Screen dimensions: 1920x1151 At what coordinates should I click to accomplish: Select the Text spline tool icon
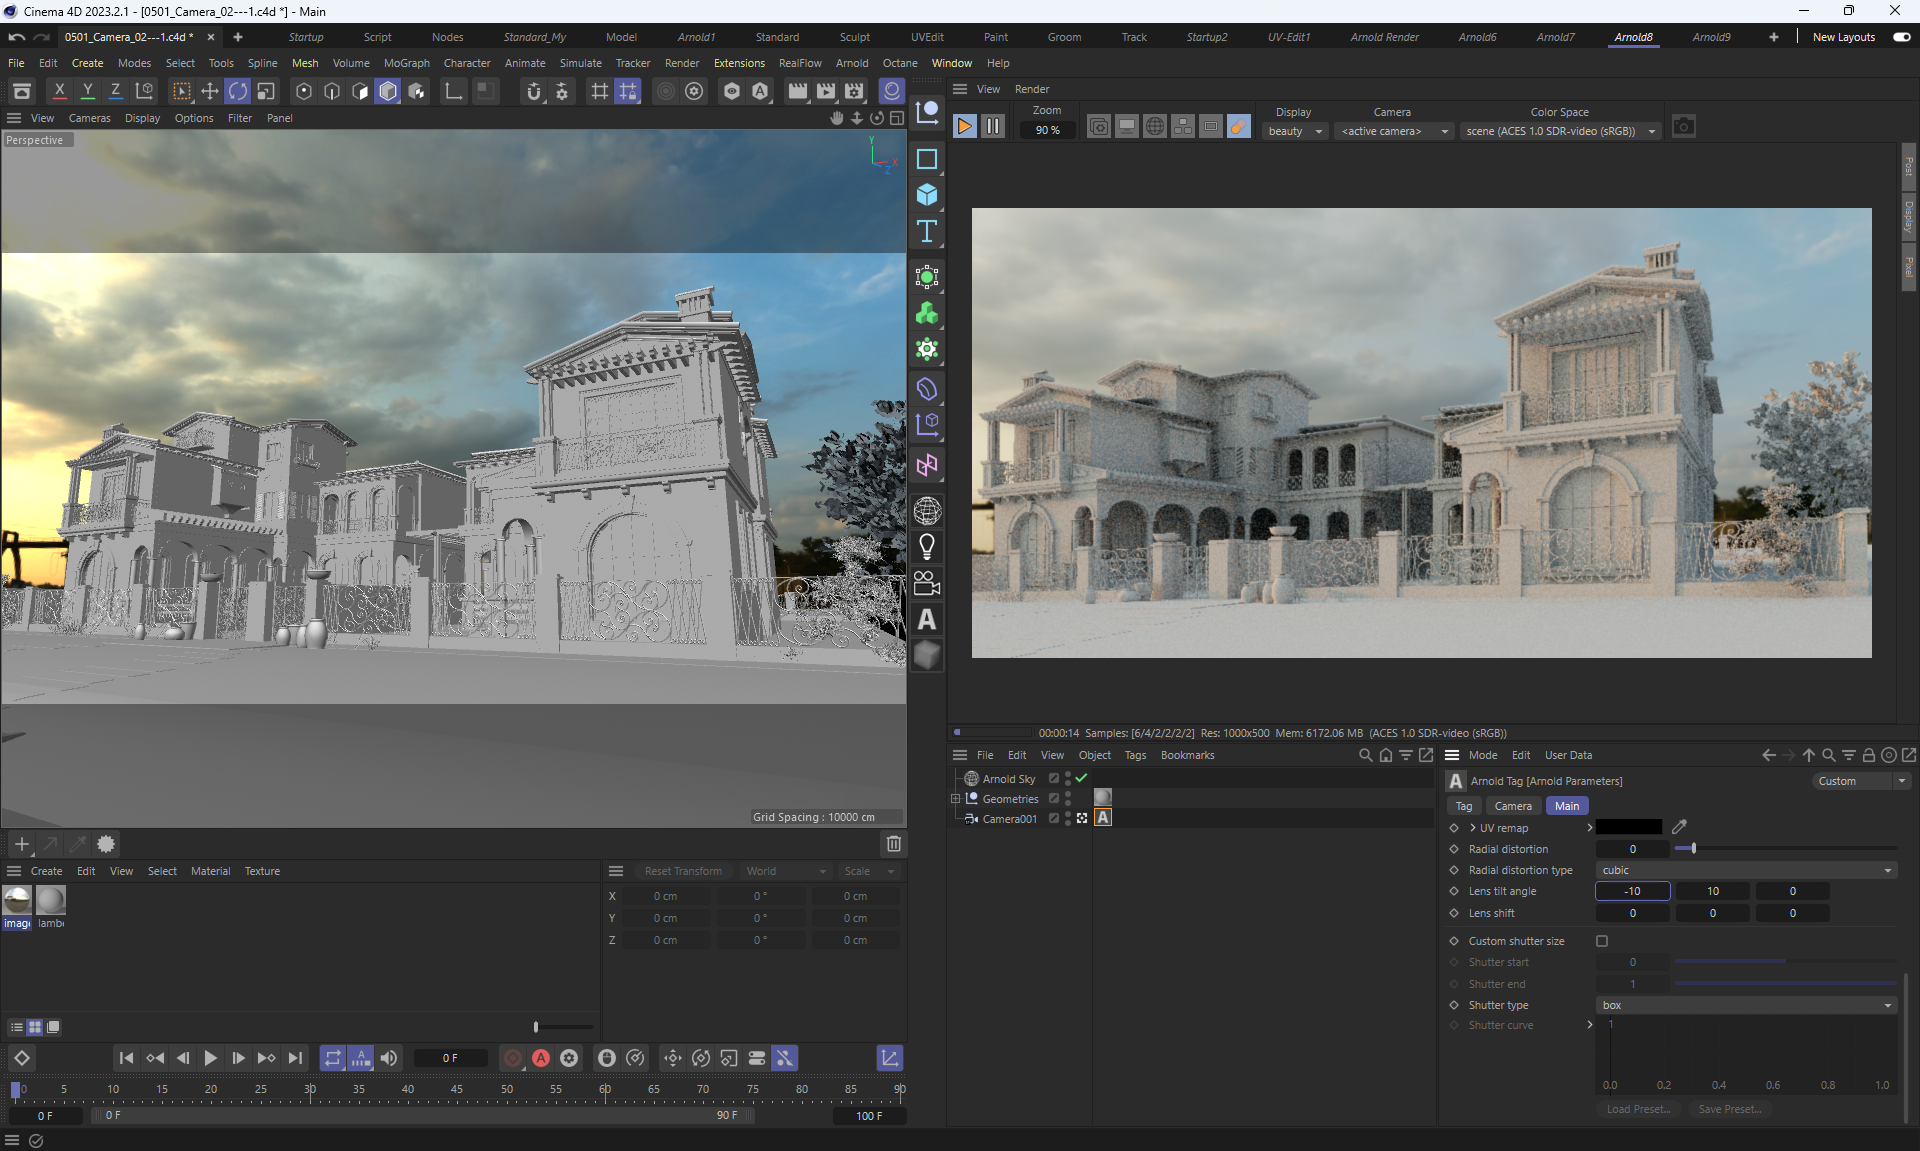[x=927, y=231]
